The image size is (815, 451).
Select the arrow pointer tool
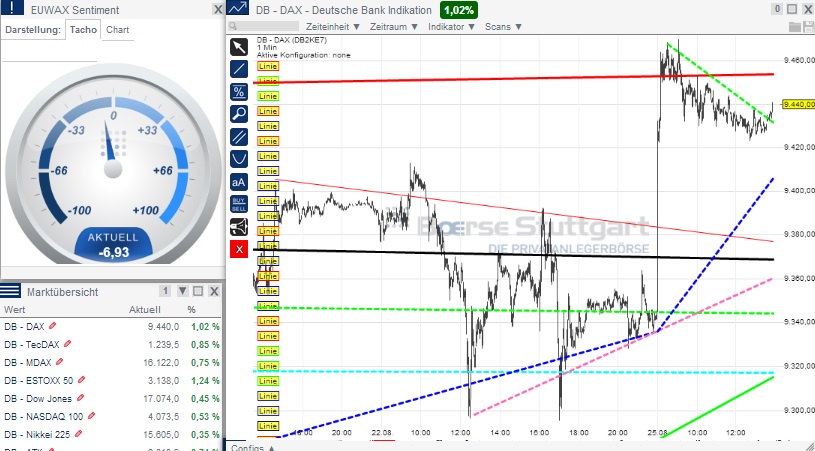[239, 47]
